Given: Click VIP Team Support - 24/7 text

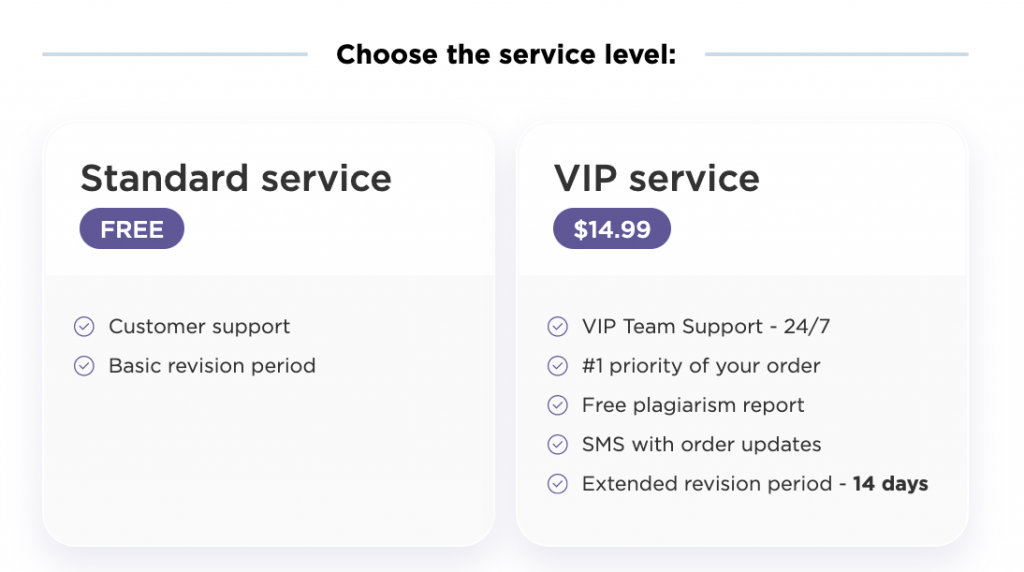Looking at the screenshot, I should point(706,326).
